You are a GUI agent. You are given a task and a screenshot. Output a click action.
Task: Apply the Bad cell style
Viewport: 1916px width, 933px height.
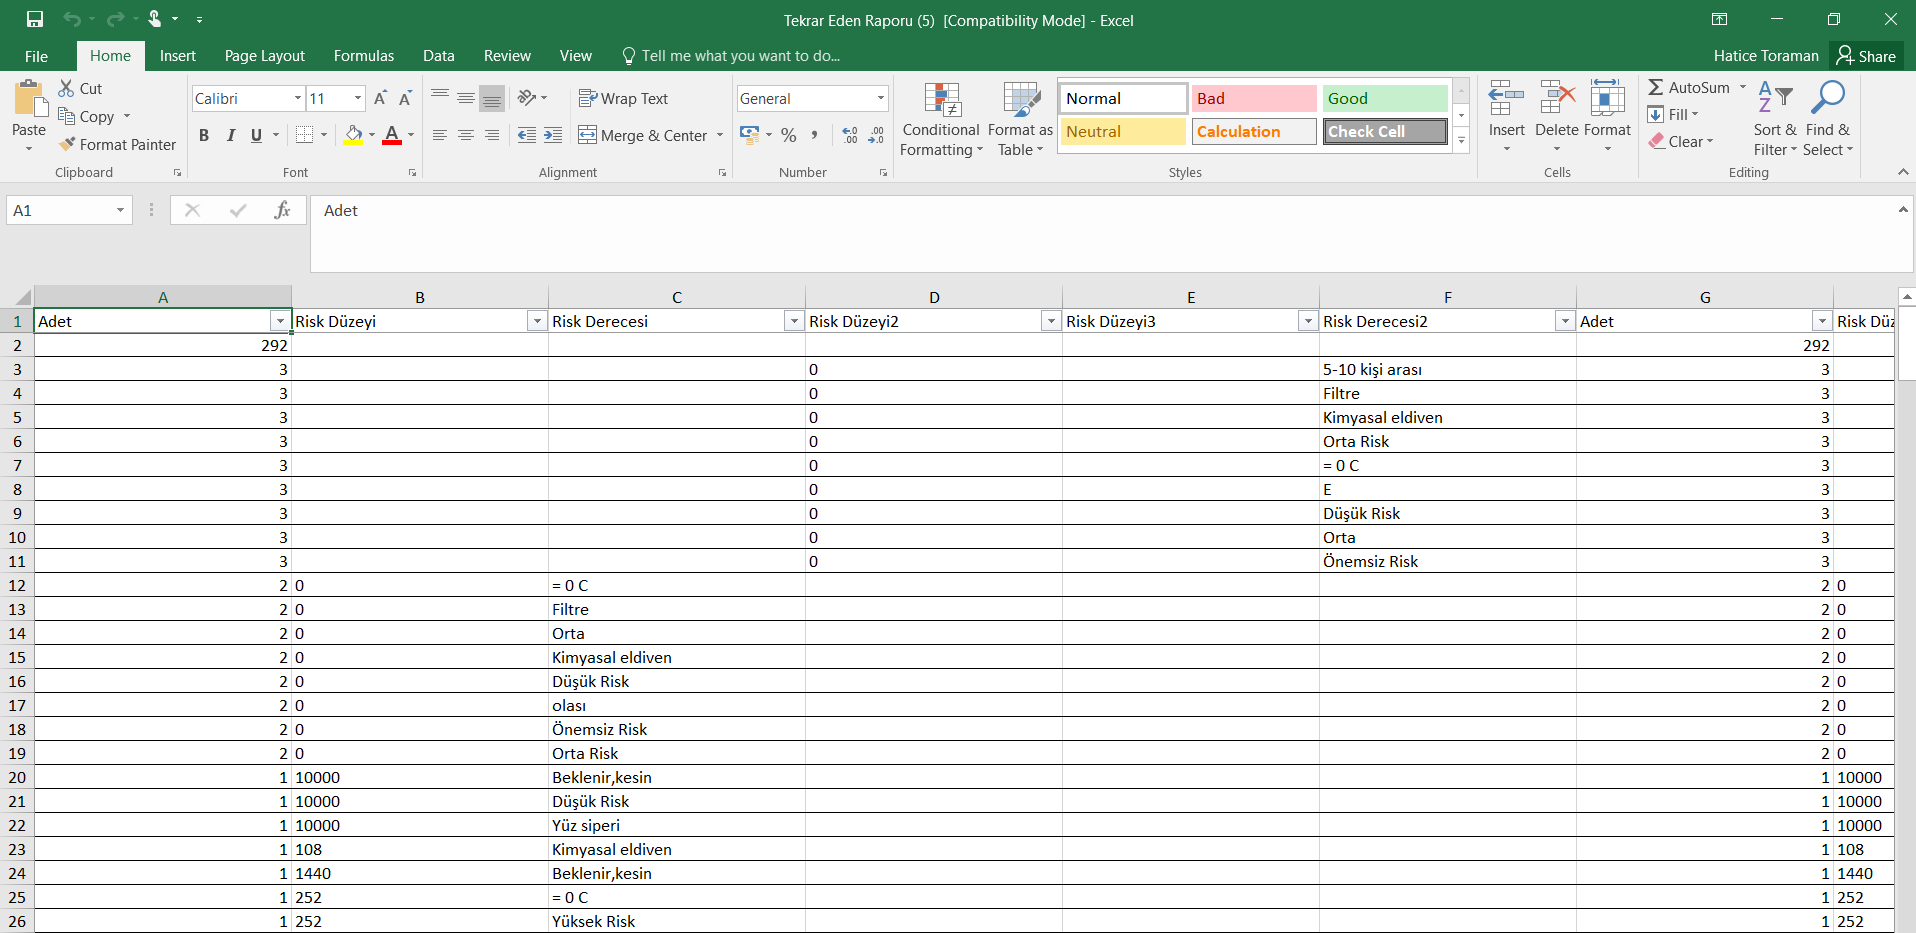point(1253,98)
